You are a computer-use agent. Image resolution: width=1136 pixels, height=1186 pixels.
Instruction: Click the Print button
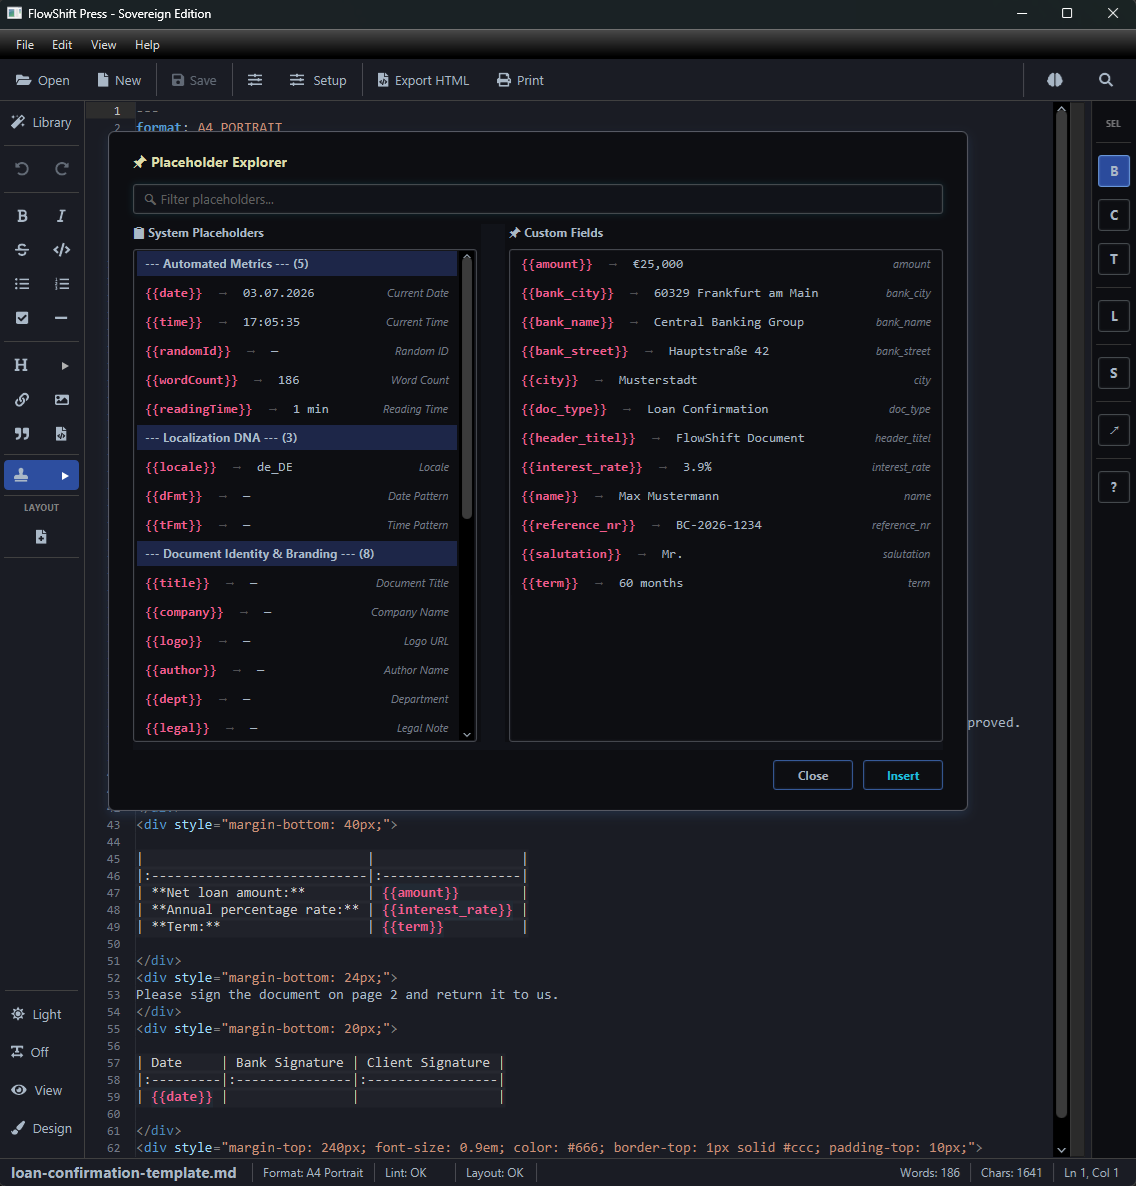pos(520,80)
